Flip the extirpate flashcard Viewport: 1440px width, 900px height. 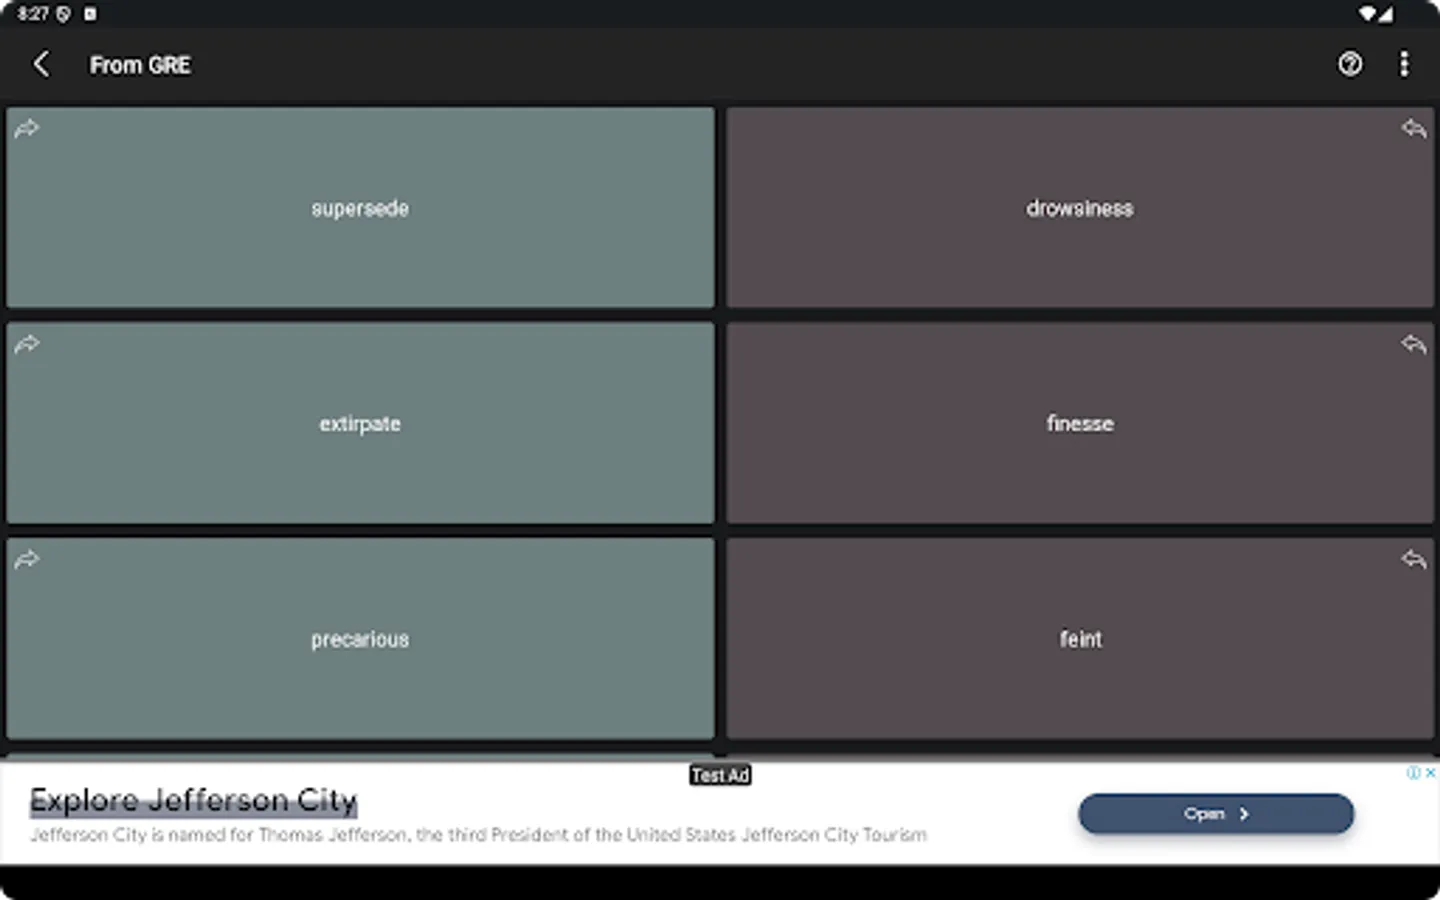(360, 423)
